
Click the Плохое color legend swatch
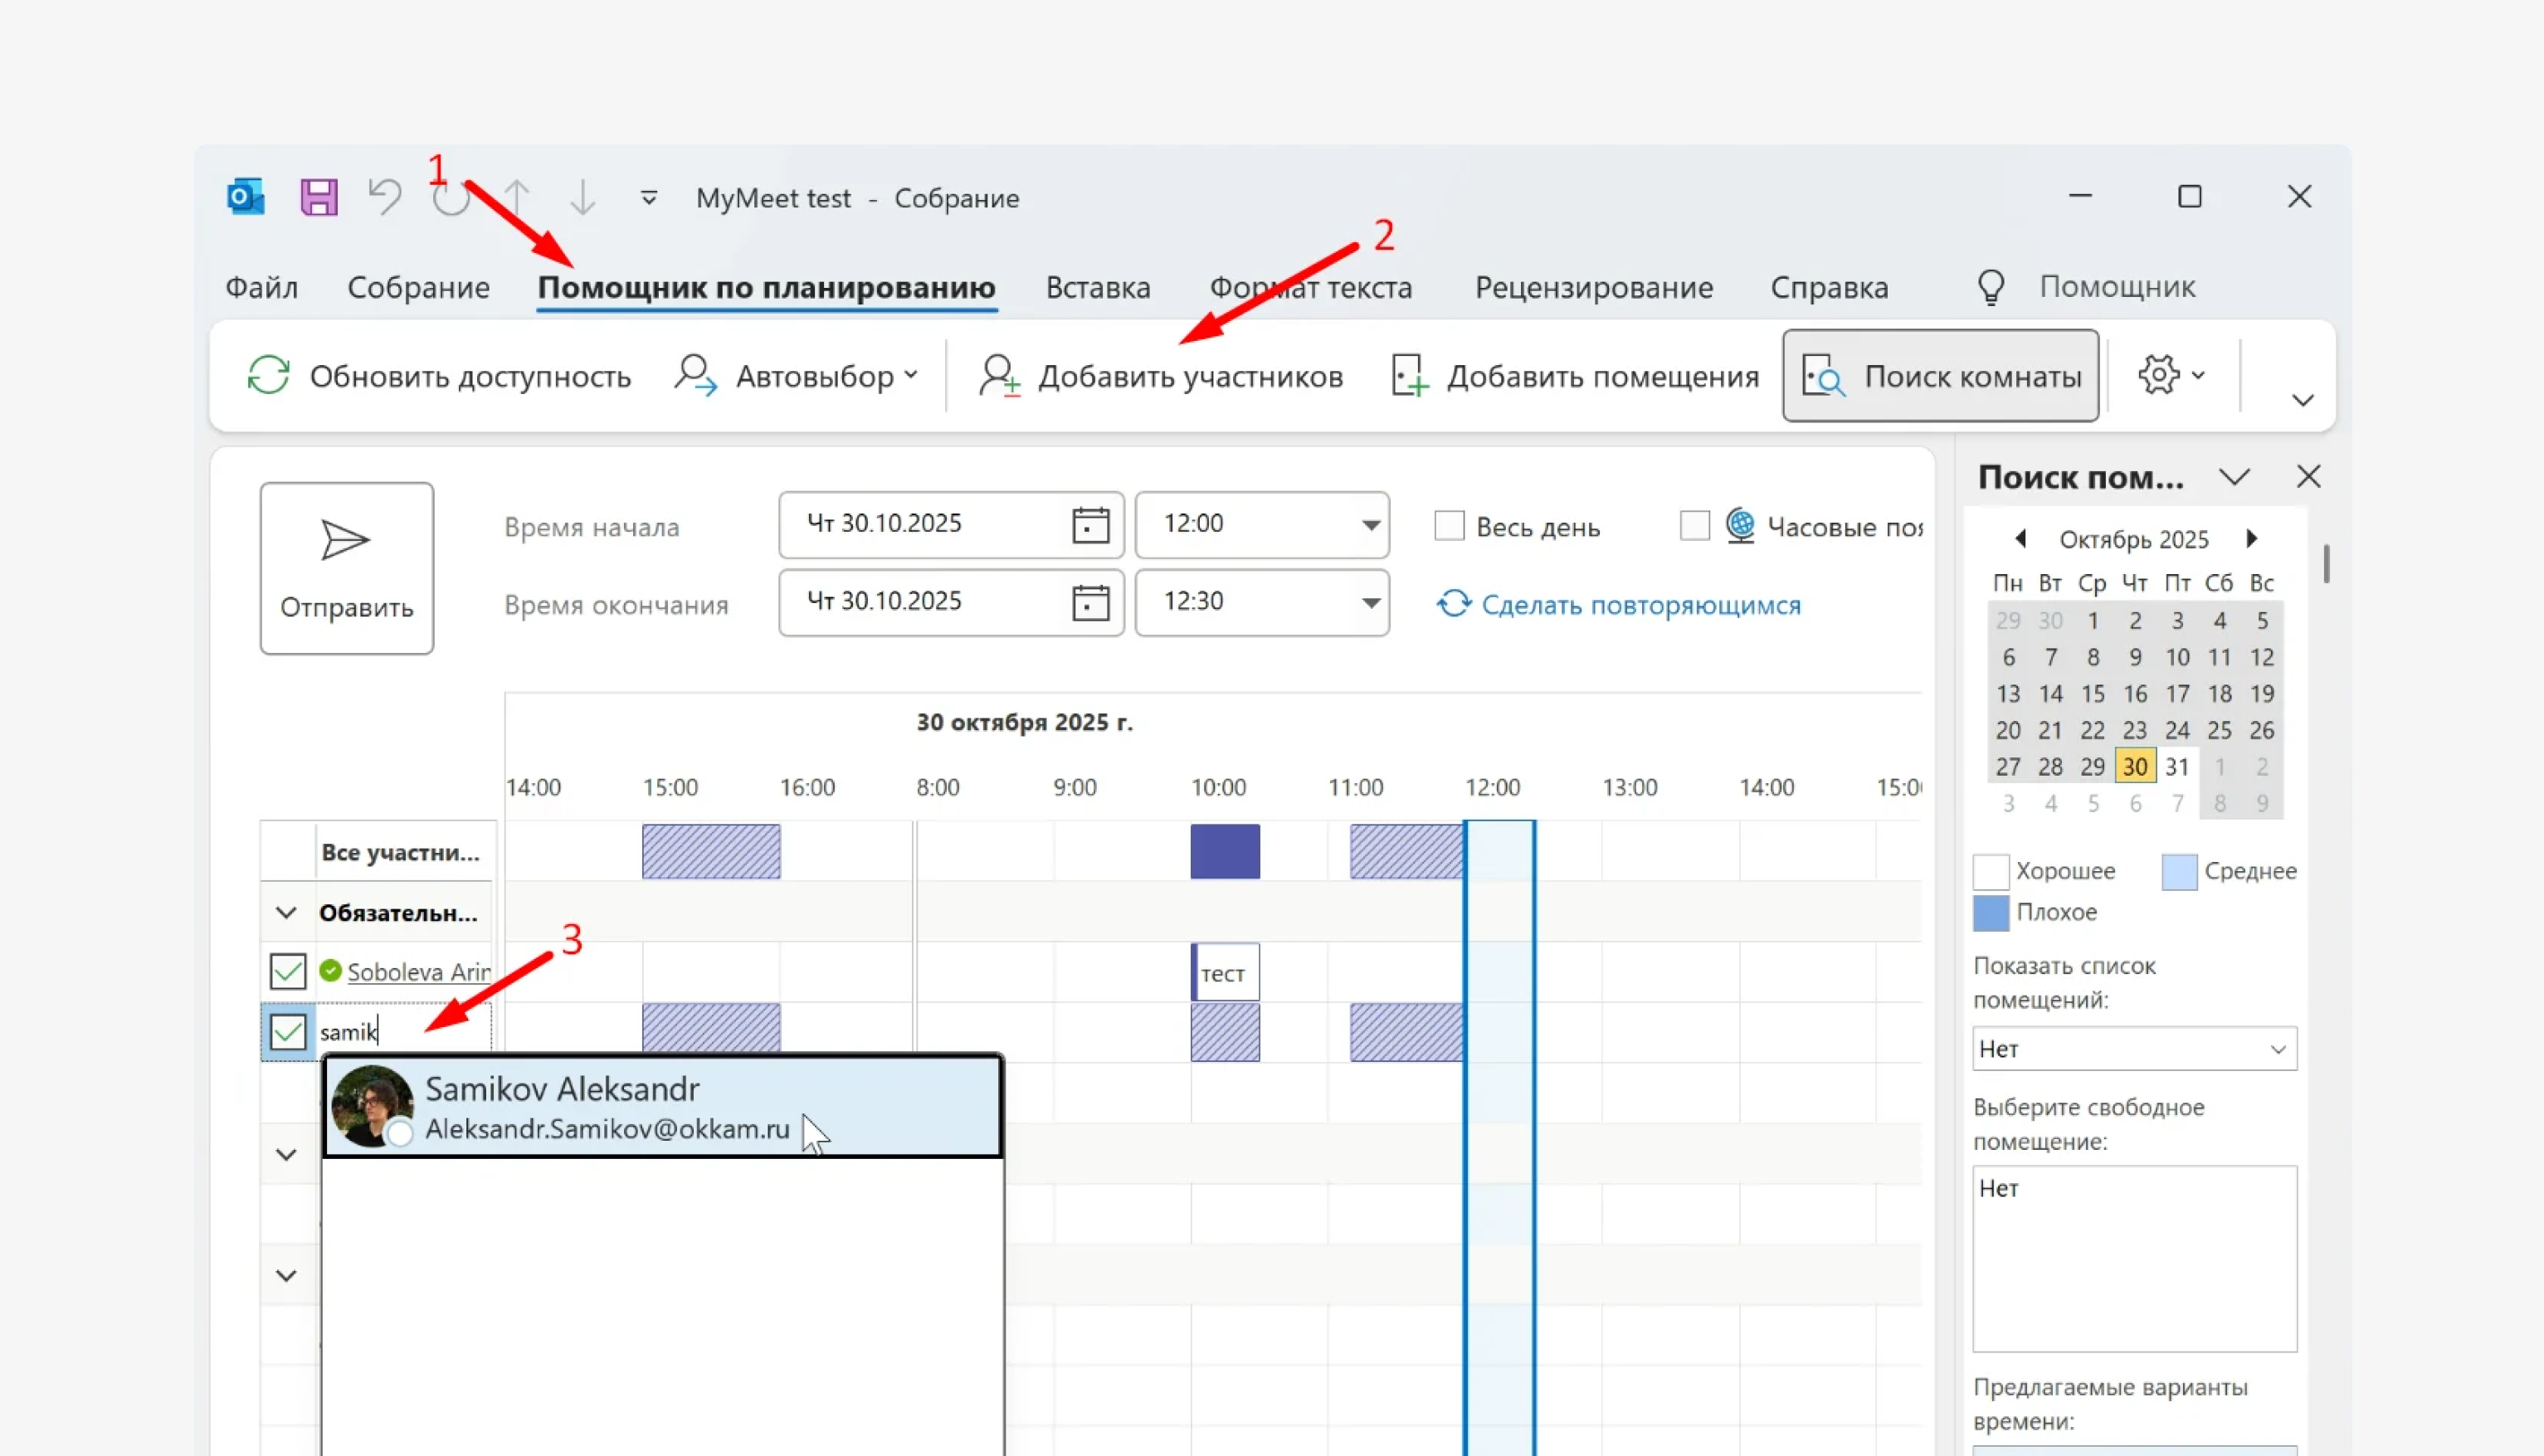(x=1990, y=913)
